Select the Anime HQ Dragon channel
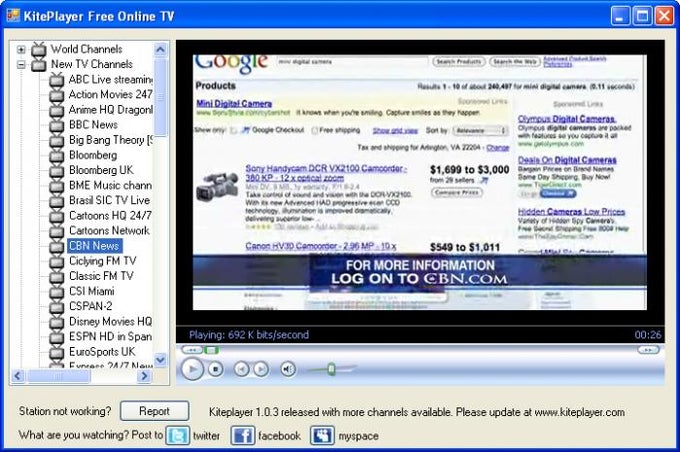Image resolution: width=680 pixels, height=452 pixels. point(111,110)
